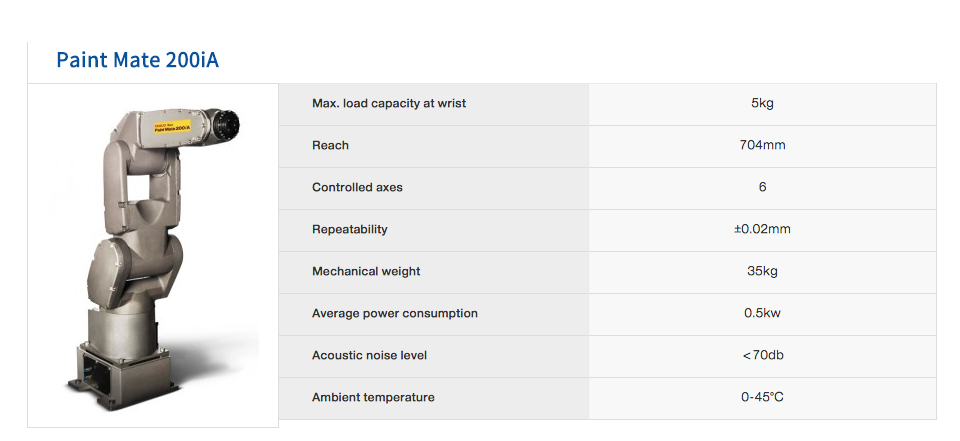The image size is (960, 441).
Task: Select the 35kg weight value
Action: (x=762, y=271)
